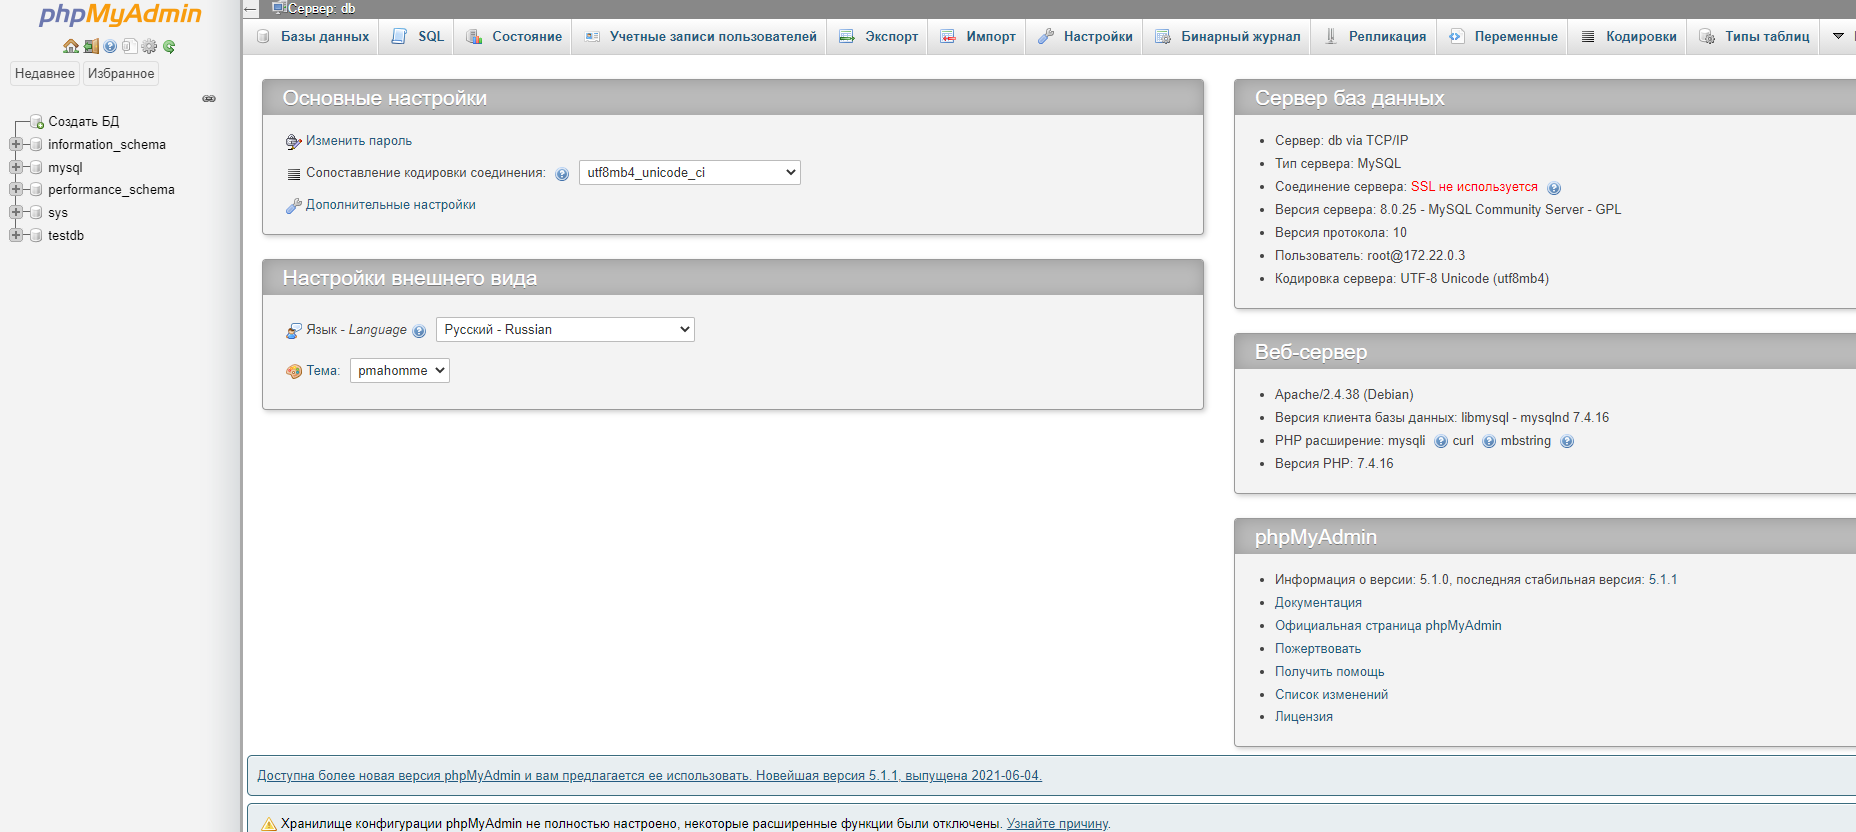This screenshot has width=1856, height=832.
Task: Click the Сервер: db breadcrumb link
Action: click(321, 8)
